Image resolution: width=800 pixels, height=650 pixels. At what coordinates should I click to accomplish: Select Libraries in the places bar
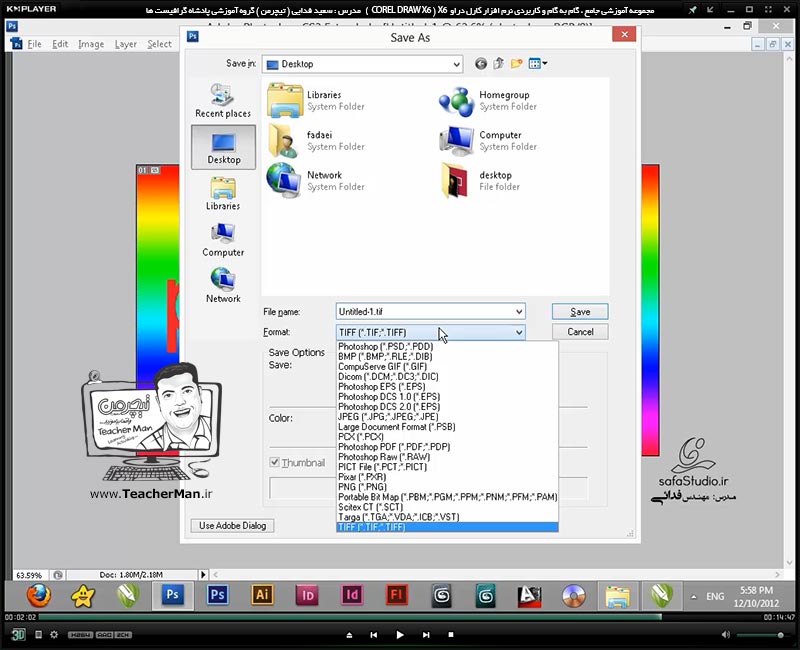point(223,193)
